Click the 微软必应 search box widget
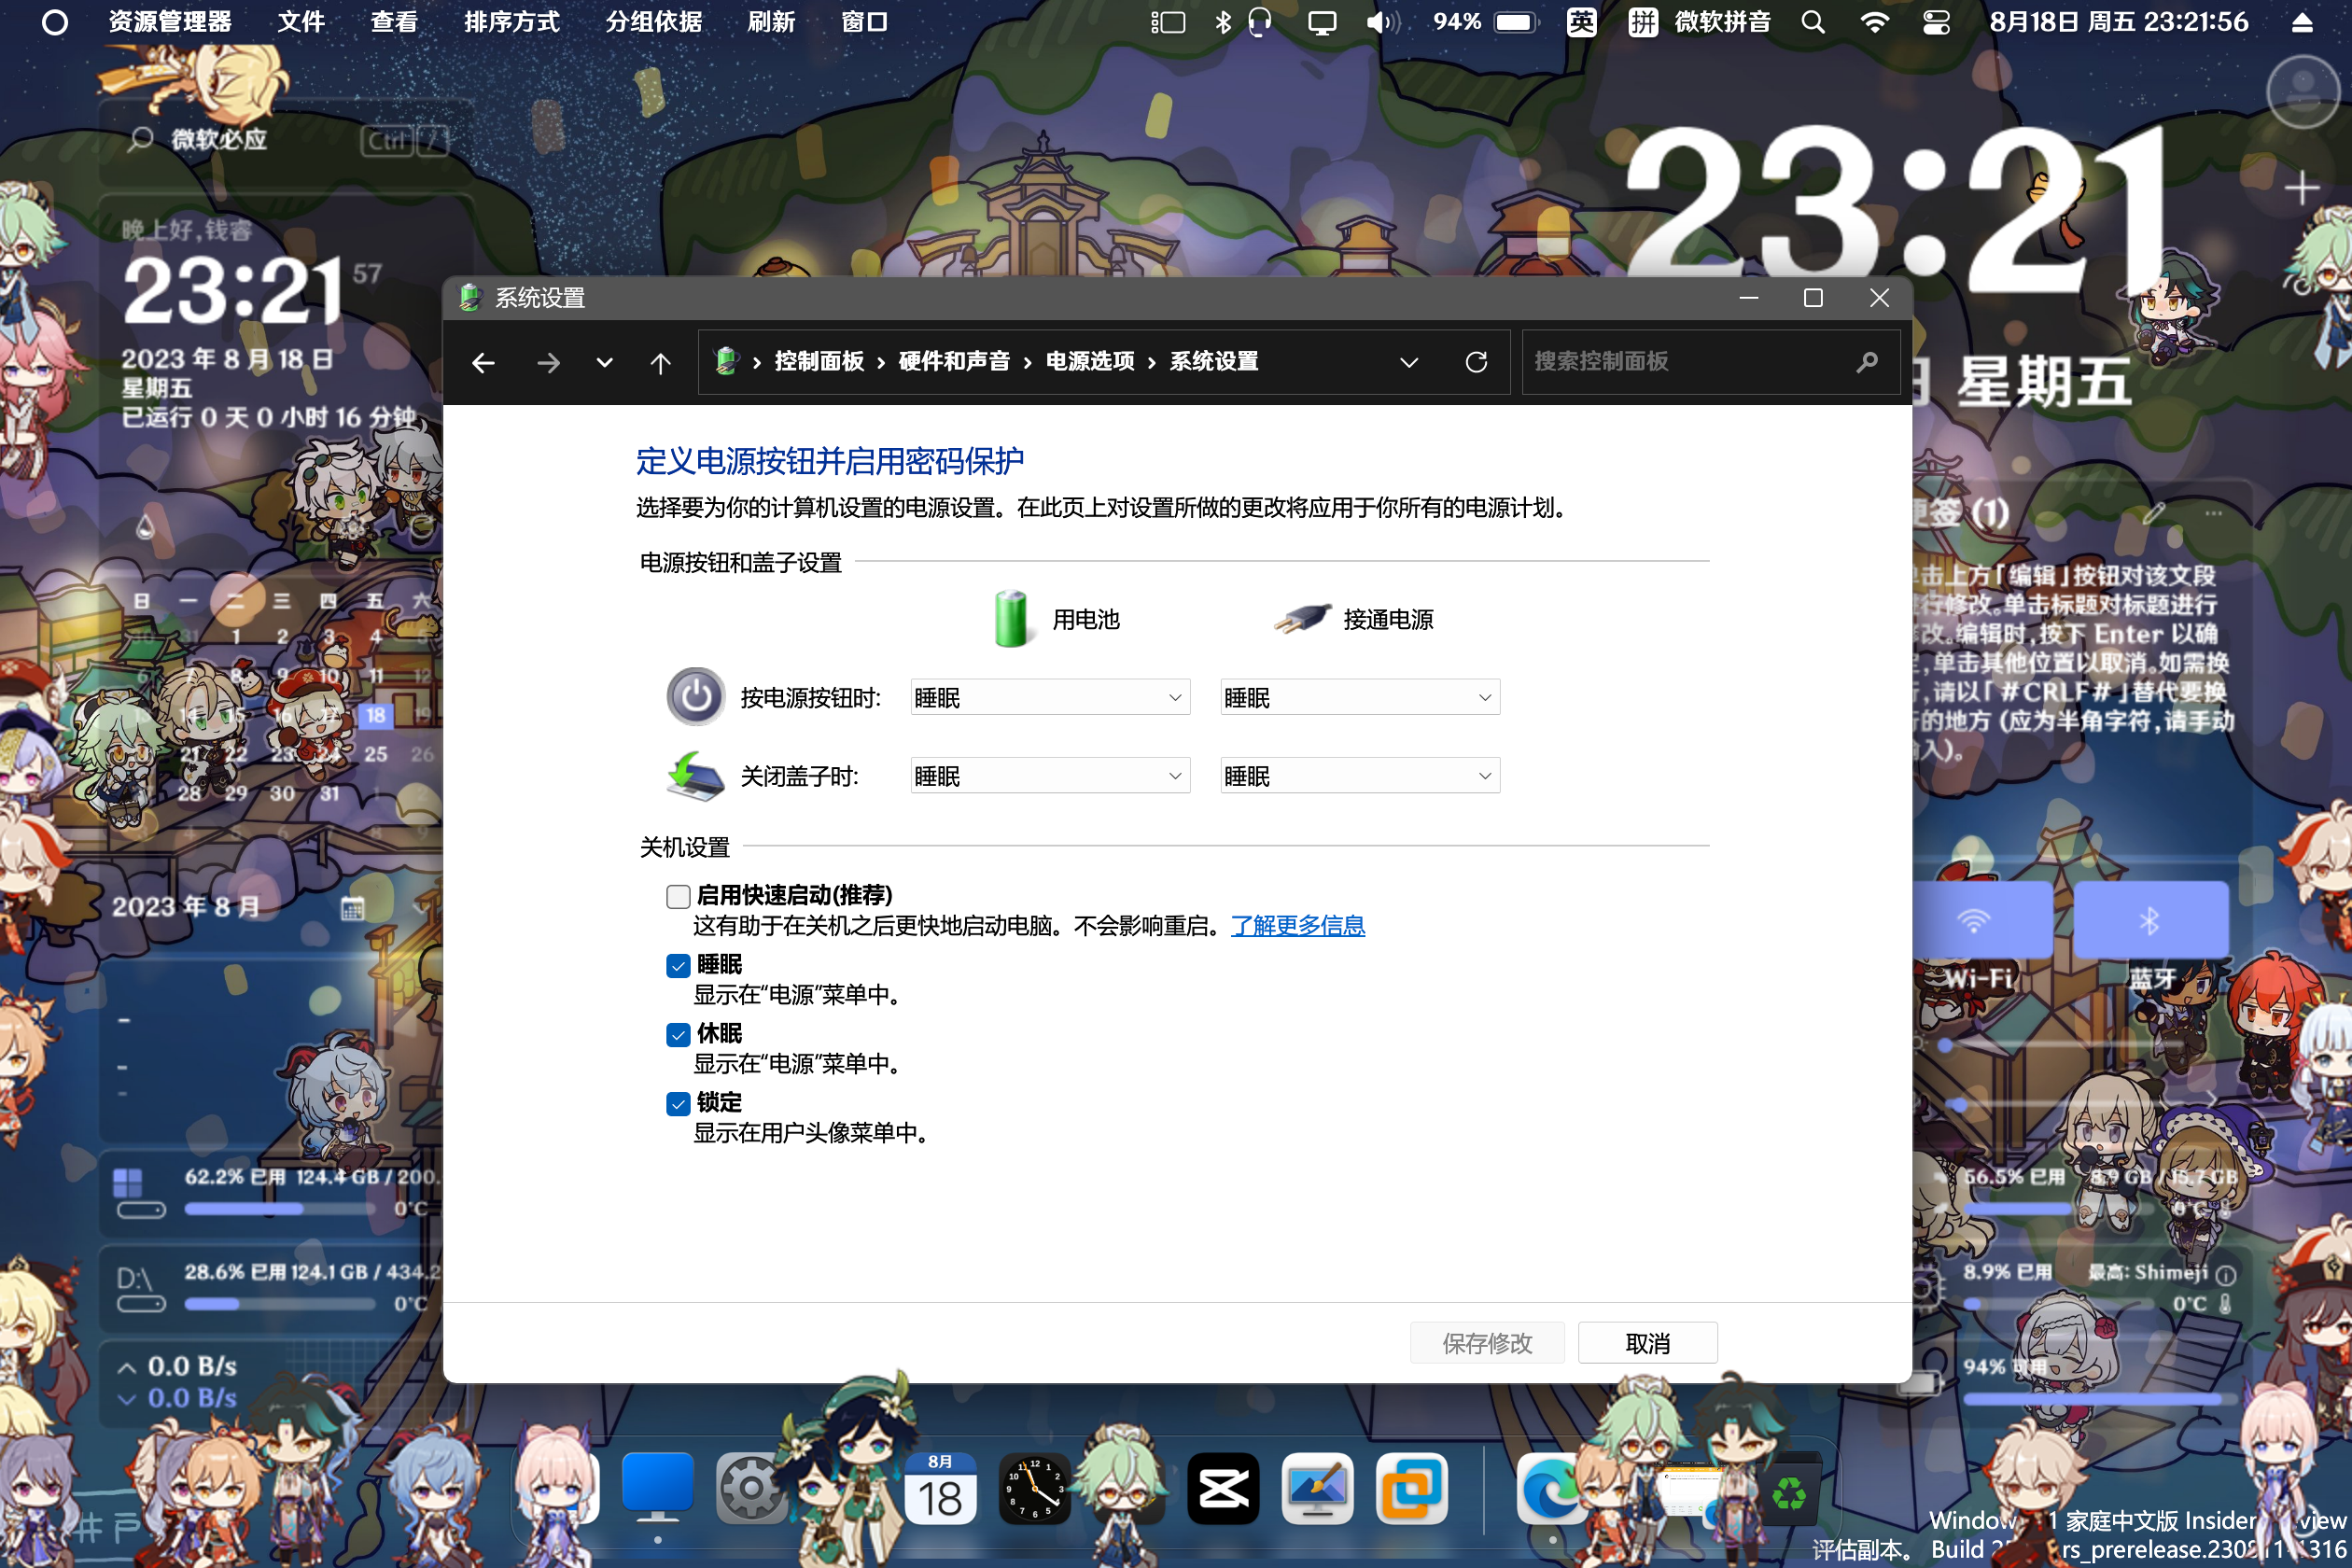The height and width of the screenshot is (1568, 2352). pyautogui.click(x=287, y=140)
